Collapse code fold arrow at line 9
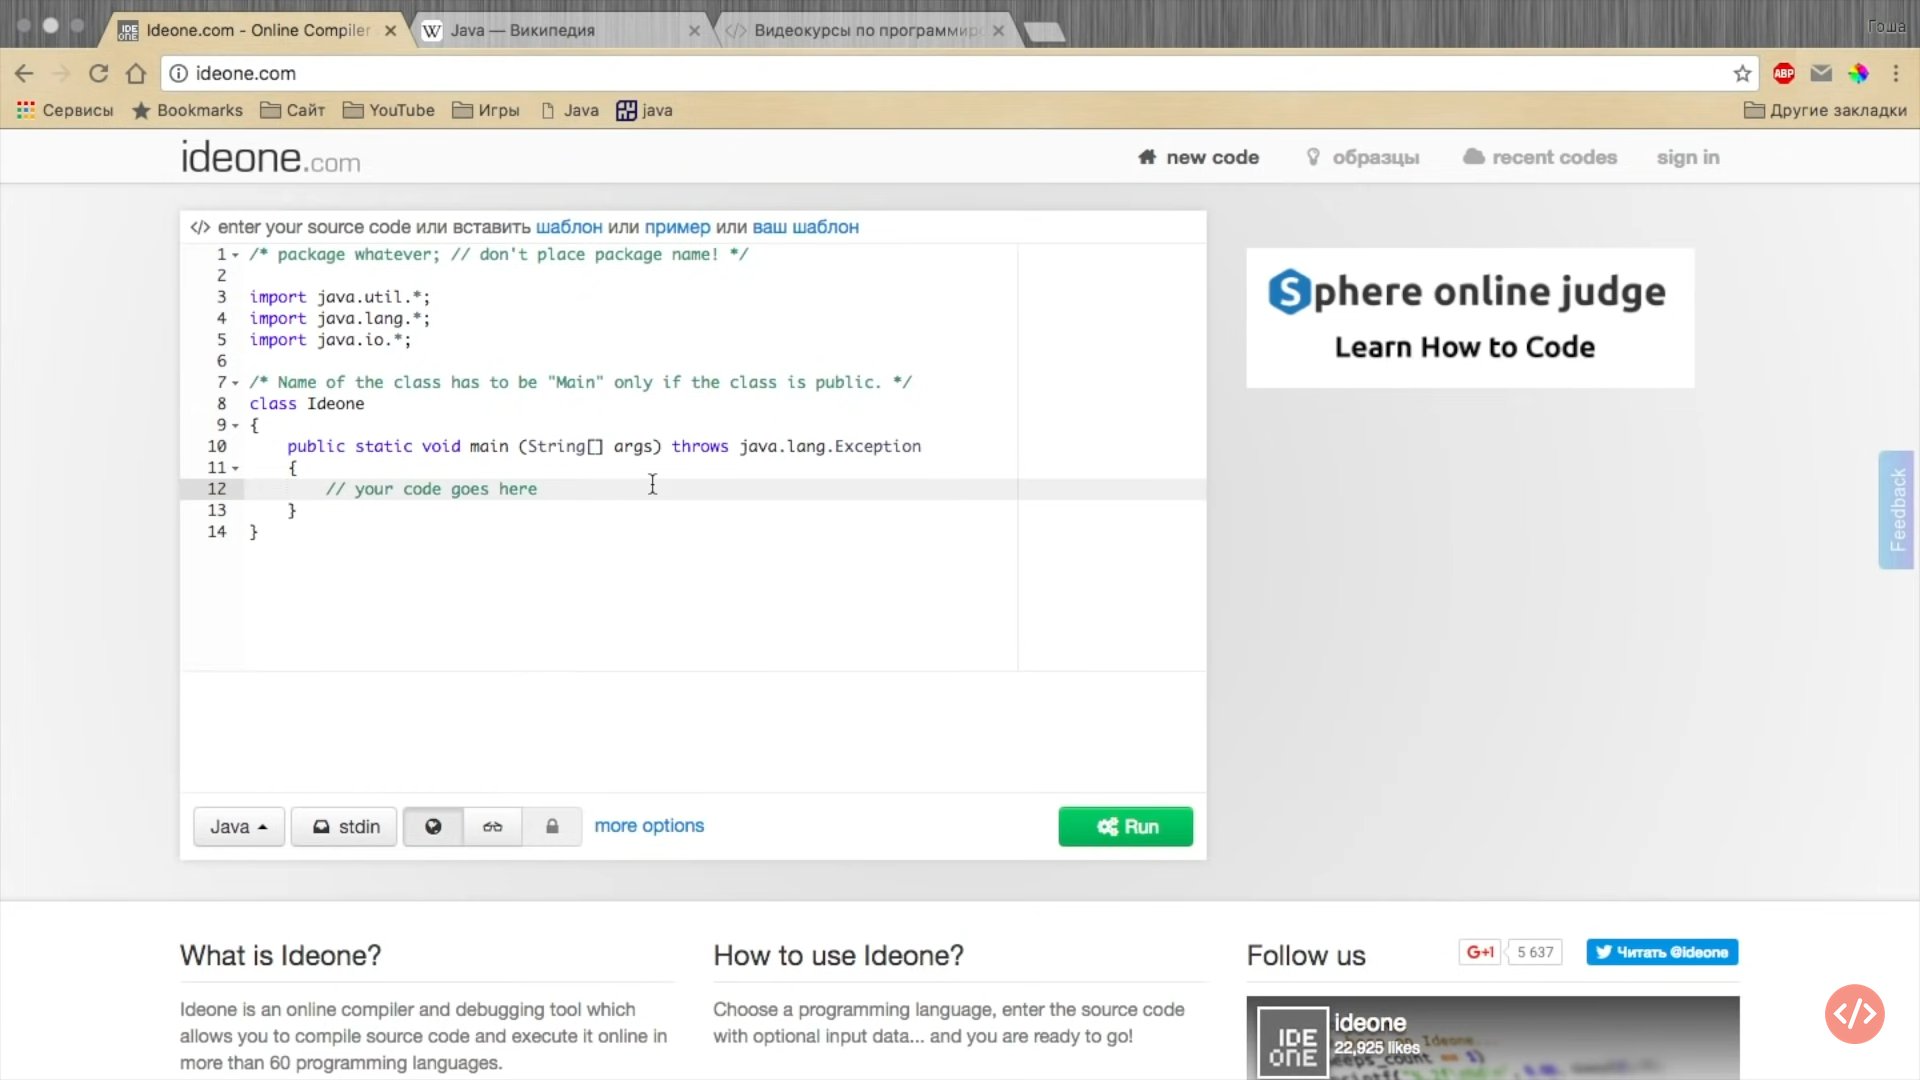This screenshot has height=1080, width=1920. pos(236,426)
